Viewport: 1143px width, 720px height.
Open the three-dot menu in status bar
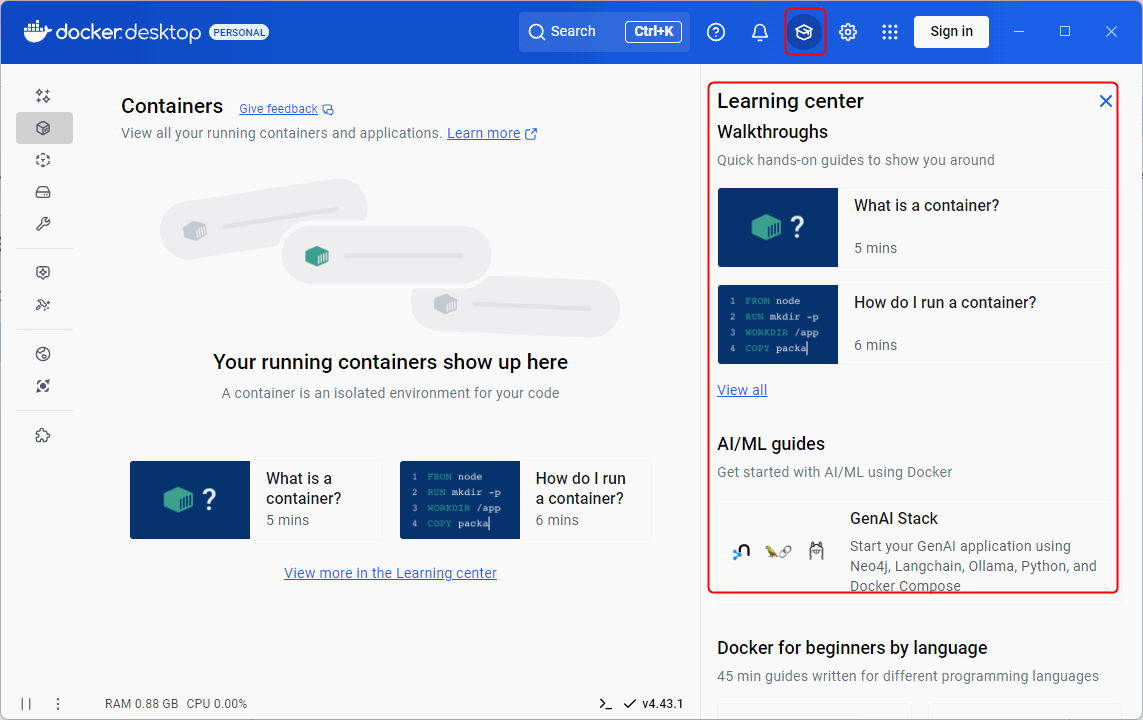tap(58, 704)
